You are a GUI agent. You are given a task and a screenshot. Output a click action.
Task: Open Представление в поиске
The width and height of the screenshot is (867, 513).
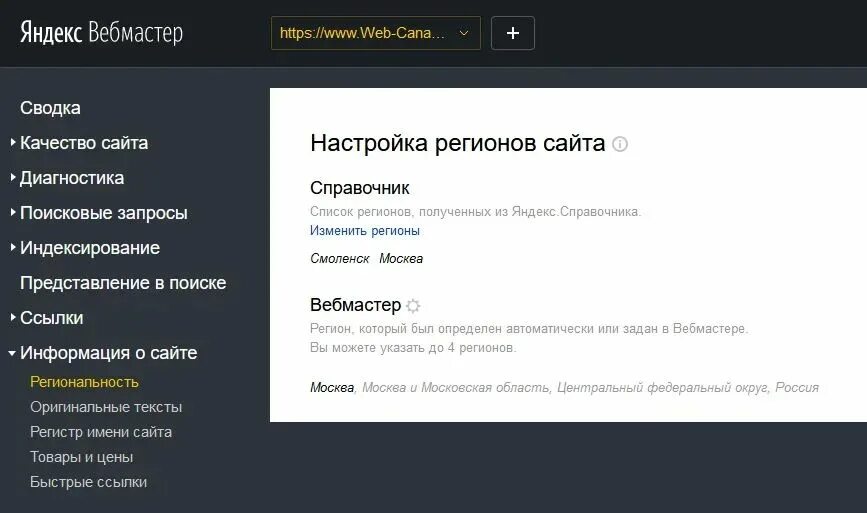point(123,283)
